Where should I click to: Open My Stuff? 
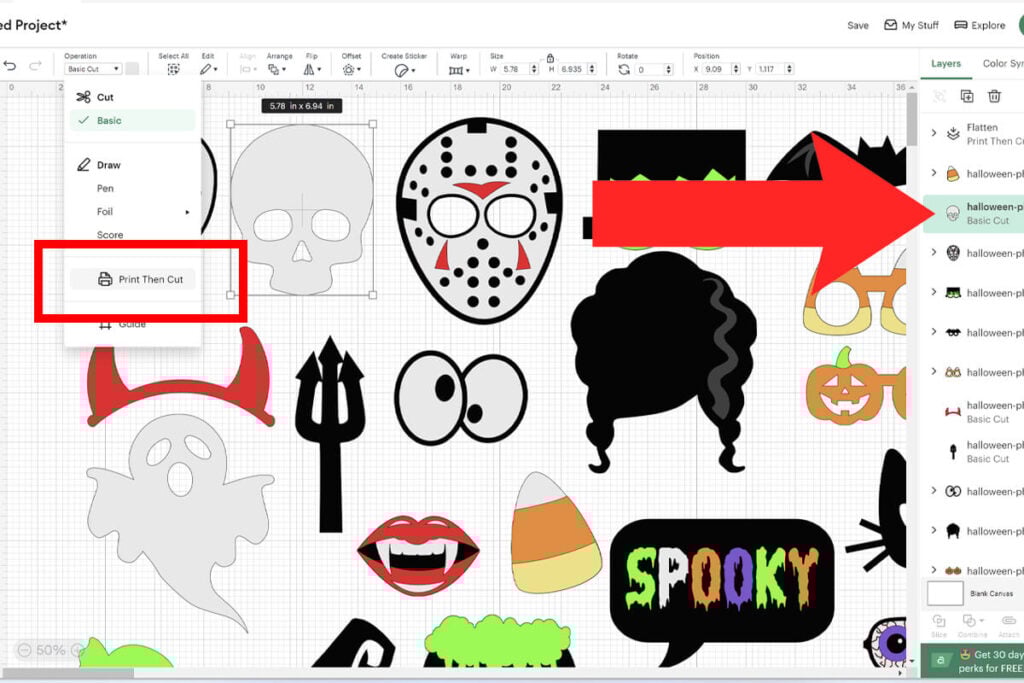pos(911,25)
